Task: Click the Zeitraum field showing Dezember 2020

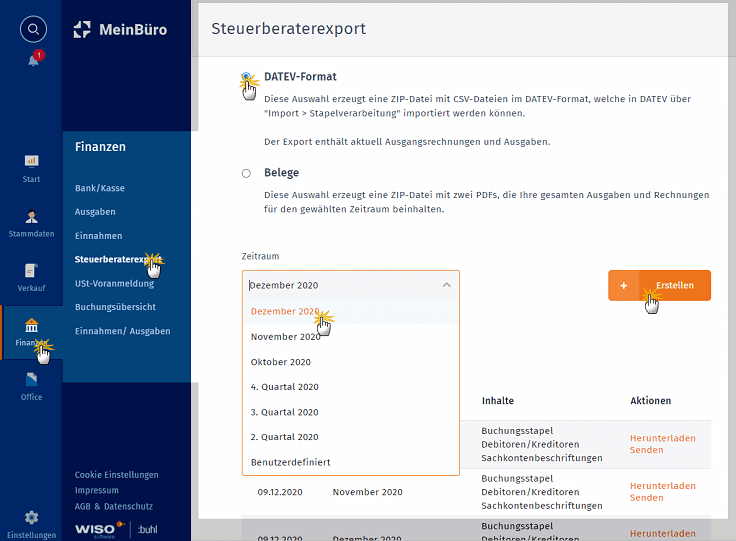Action: pos(351,285)
